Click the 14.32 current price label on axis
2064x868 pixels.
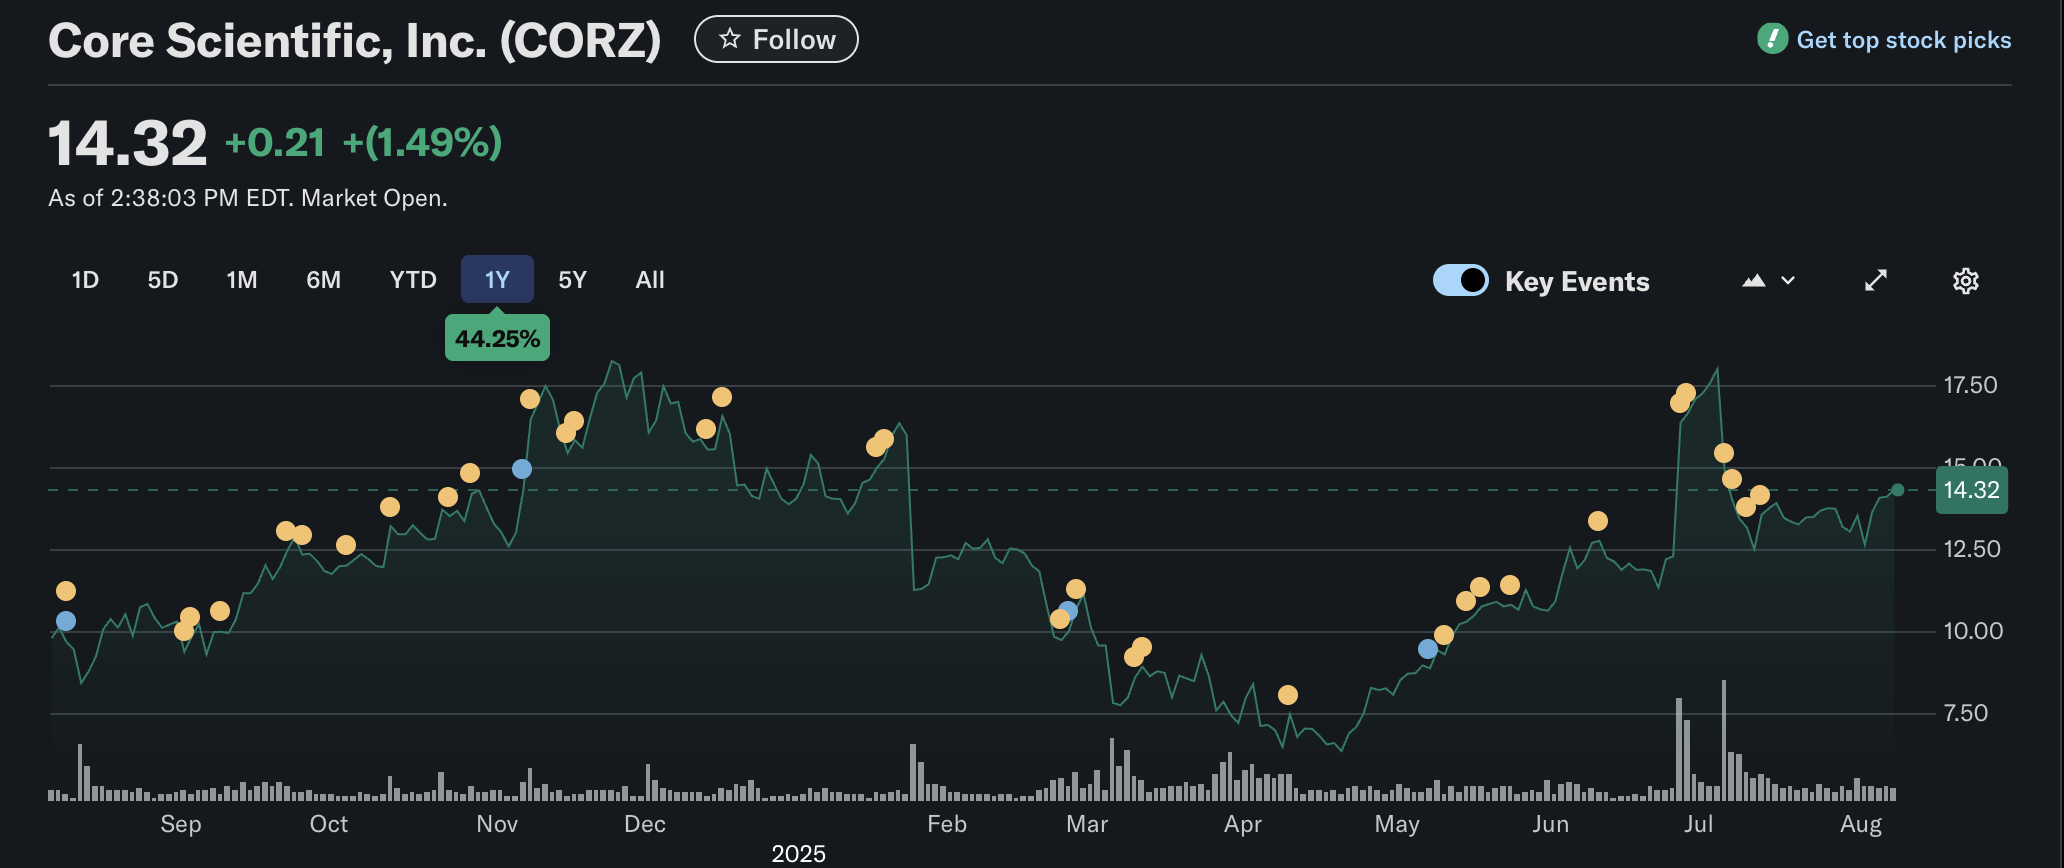tap(1971, 490)
